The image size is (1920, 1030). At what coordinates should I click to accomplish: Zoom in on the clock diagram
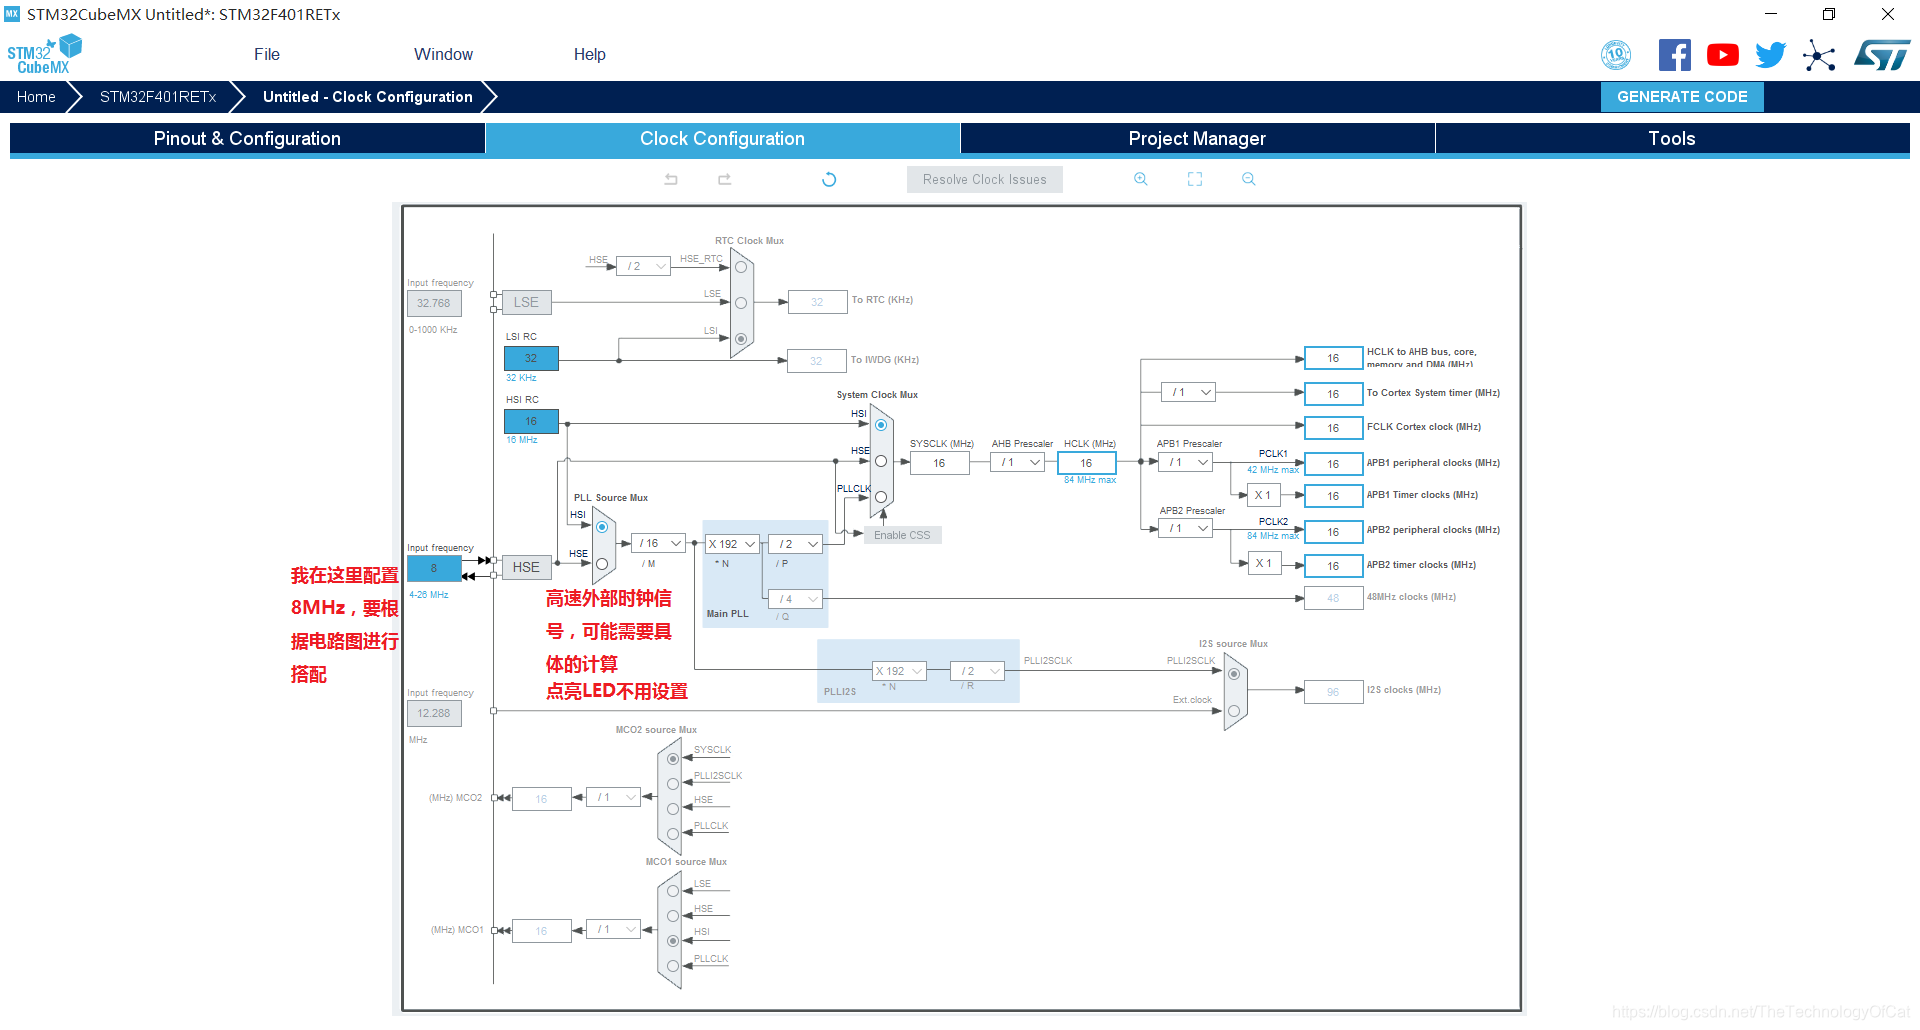(x=1140, y=179)
